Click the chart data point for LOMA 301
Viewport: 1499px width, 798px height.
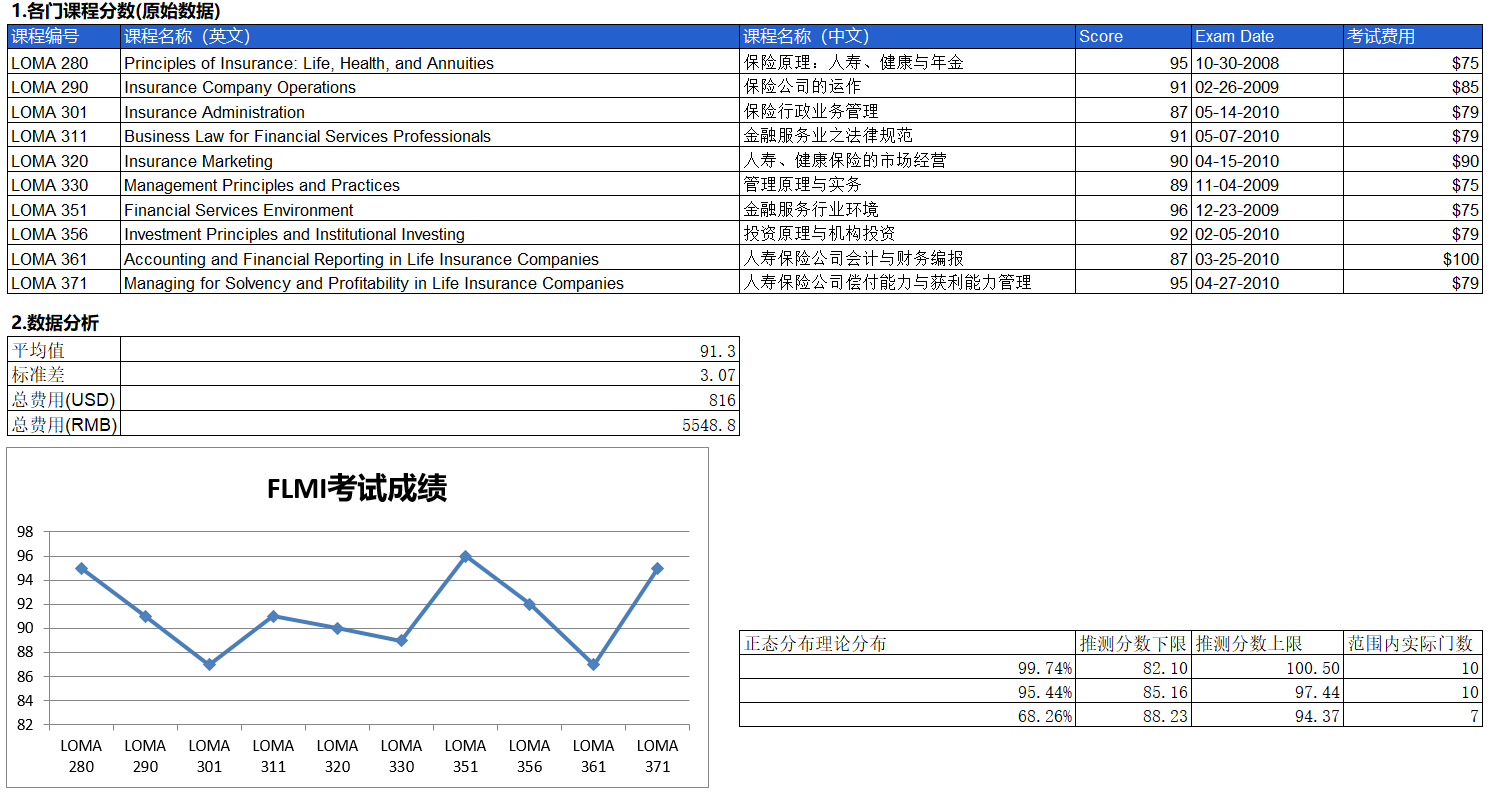209,664
